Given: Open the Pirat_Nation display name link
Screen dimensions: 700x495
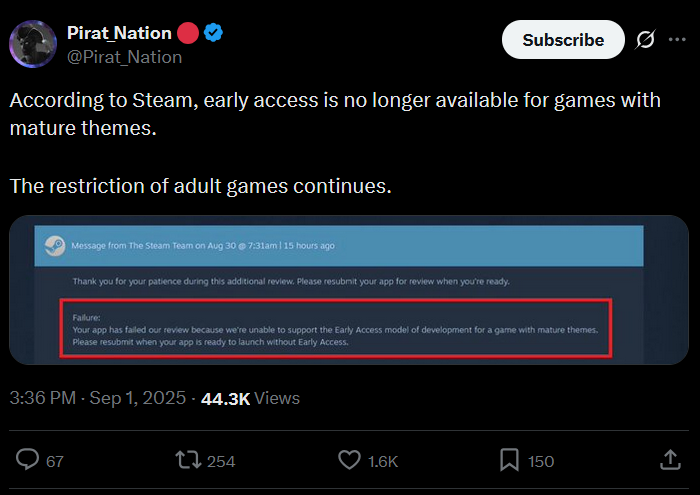Looking at the screenshot, I should point(119,33).
